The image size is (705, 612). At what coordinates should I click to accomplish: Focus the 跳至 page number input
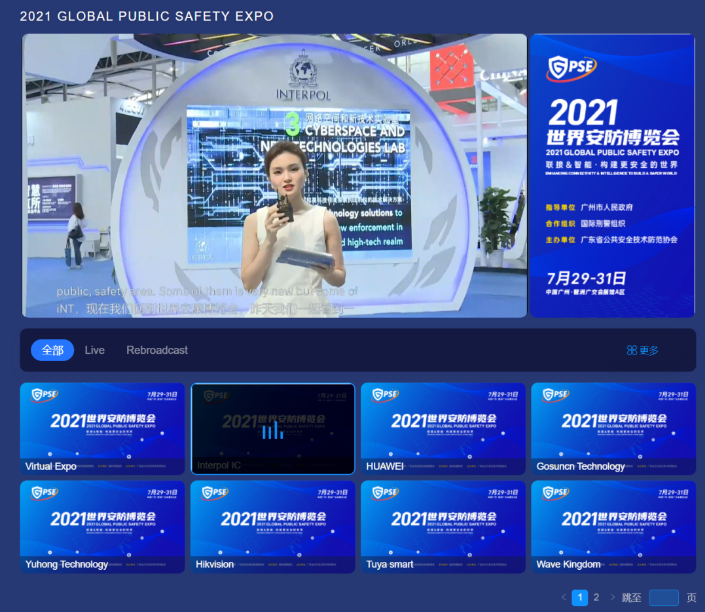[664, 598]
